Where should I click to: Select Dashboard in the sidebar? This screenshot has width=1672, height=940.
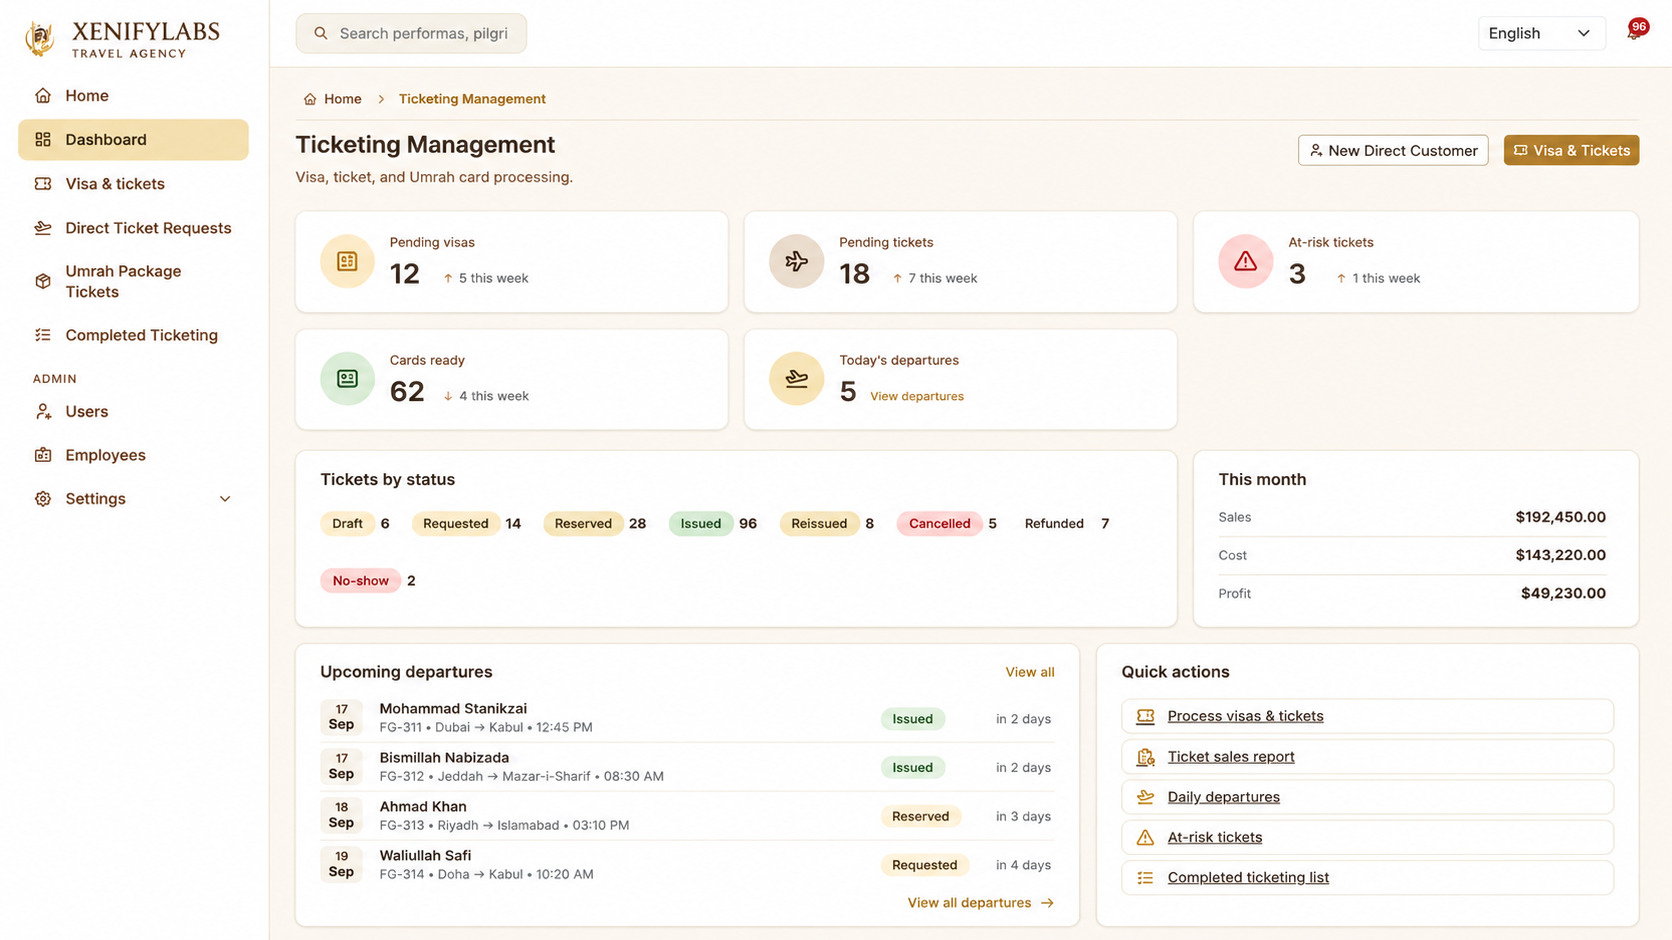(133, 140)
